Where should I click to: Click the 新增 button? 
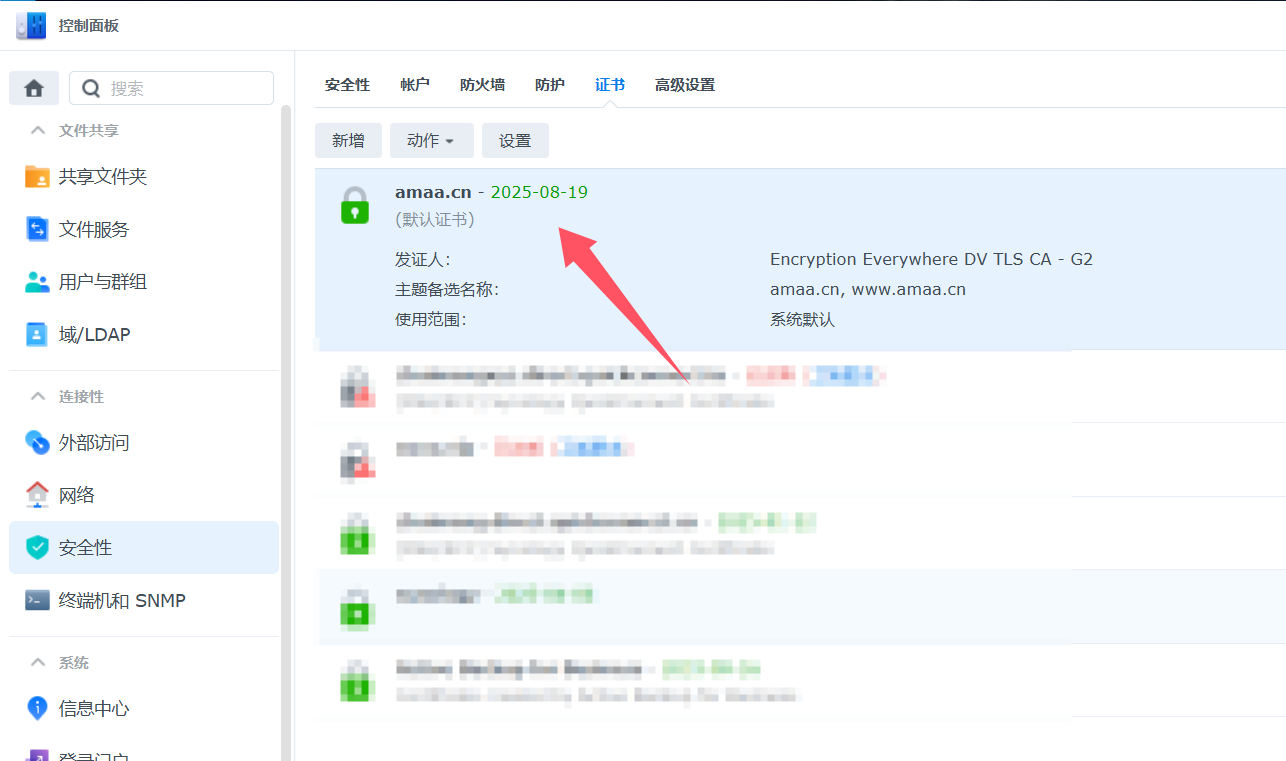[348, 141]
